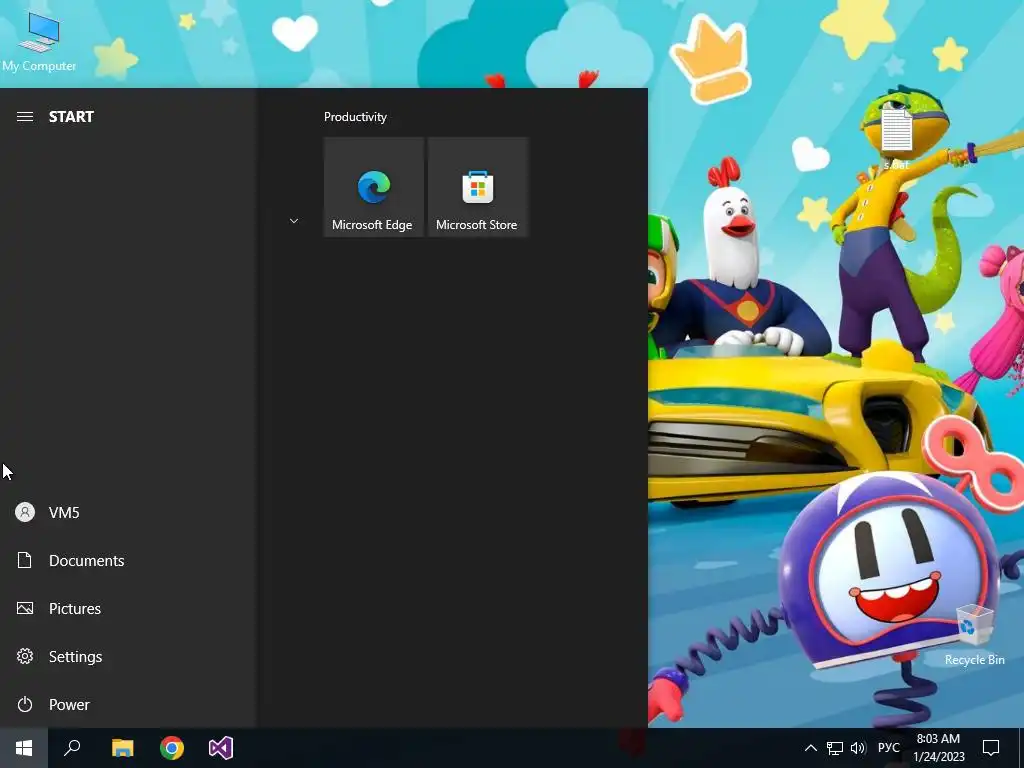1024x768 pixels.
Task: Open Documents from Start menu
Action: click(x=128, y=560)
